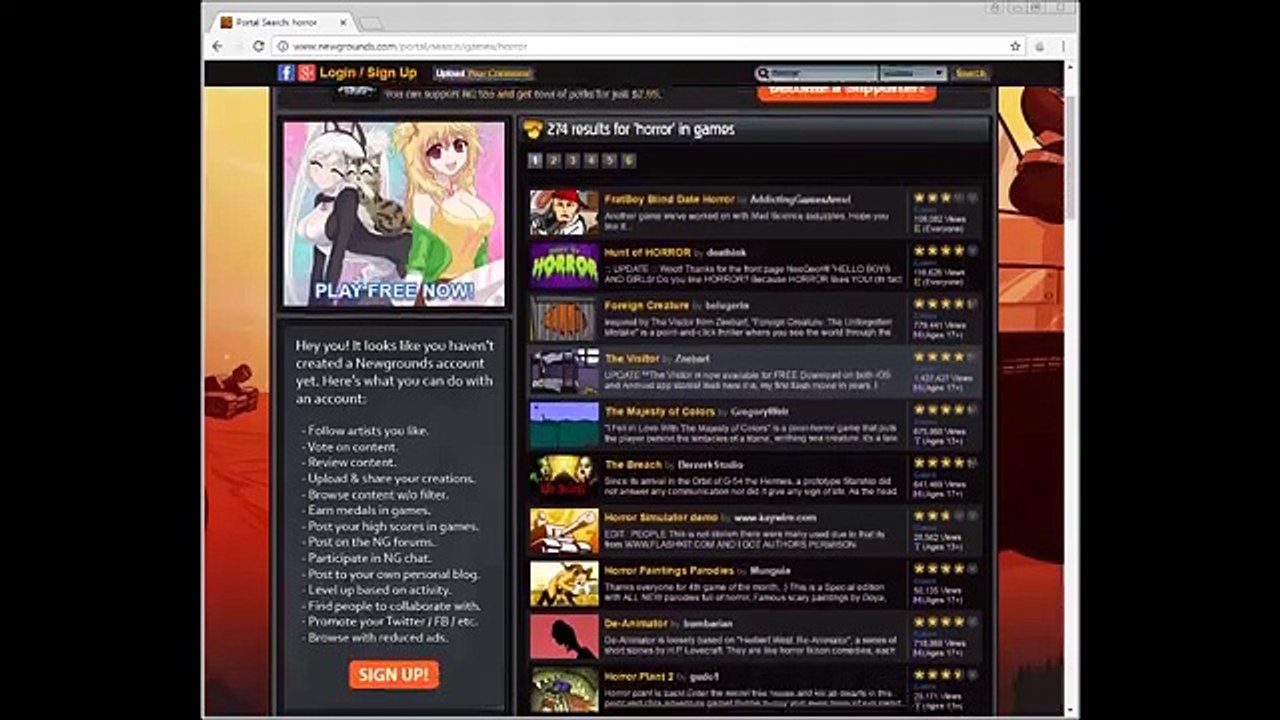
Task: Go to results page 5
Action: (610, 160)
